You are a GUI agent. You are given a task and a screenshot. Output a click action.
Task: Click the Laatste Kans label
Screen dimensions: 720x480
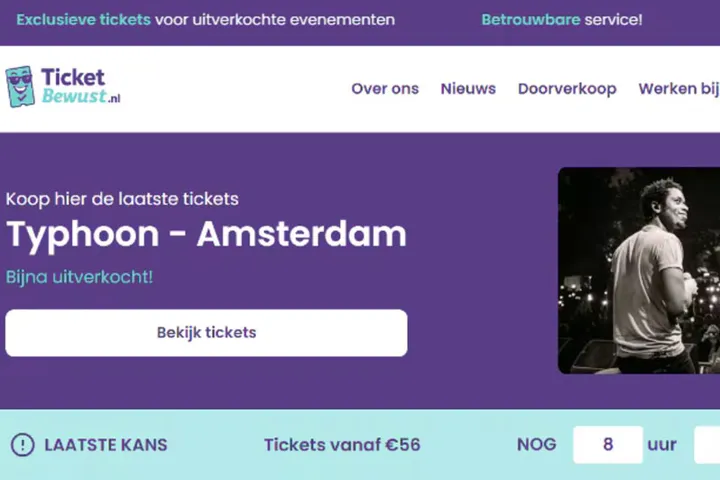coord(106,445)
